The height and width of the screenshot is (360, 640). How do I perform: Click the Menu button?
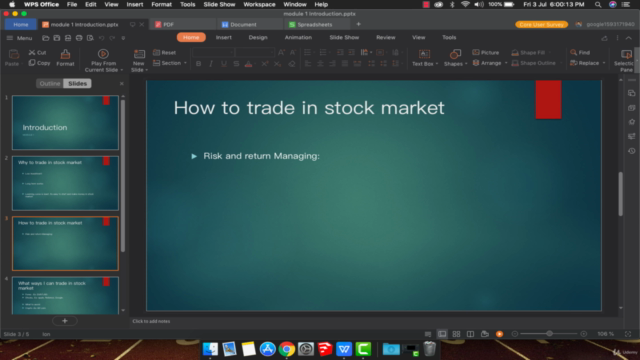(19, 38)
